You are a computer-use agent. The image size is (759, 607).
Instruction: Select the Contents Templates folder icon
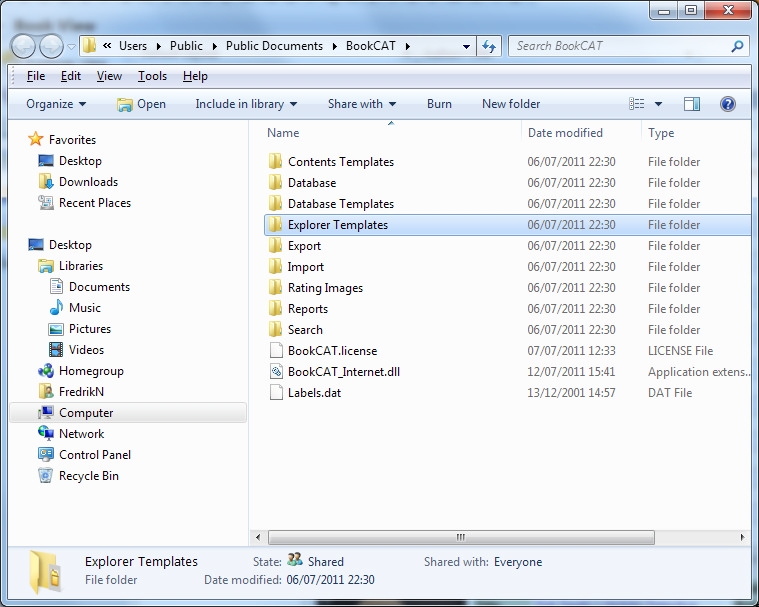275,161
